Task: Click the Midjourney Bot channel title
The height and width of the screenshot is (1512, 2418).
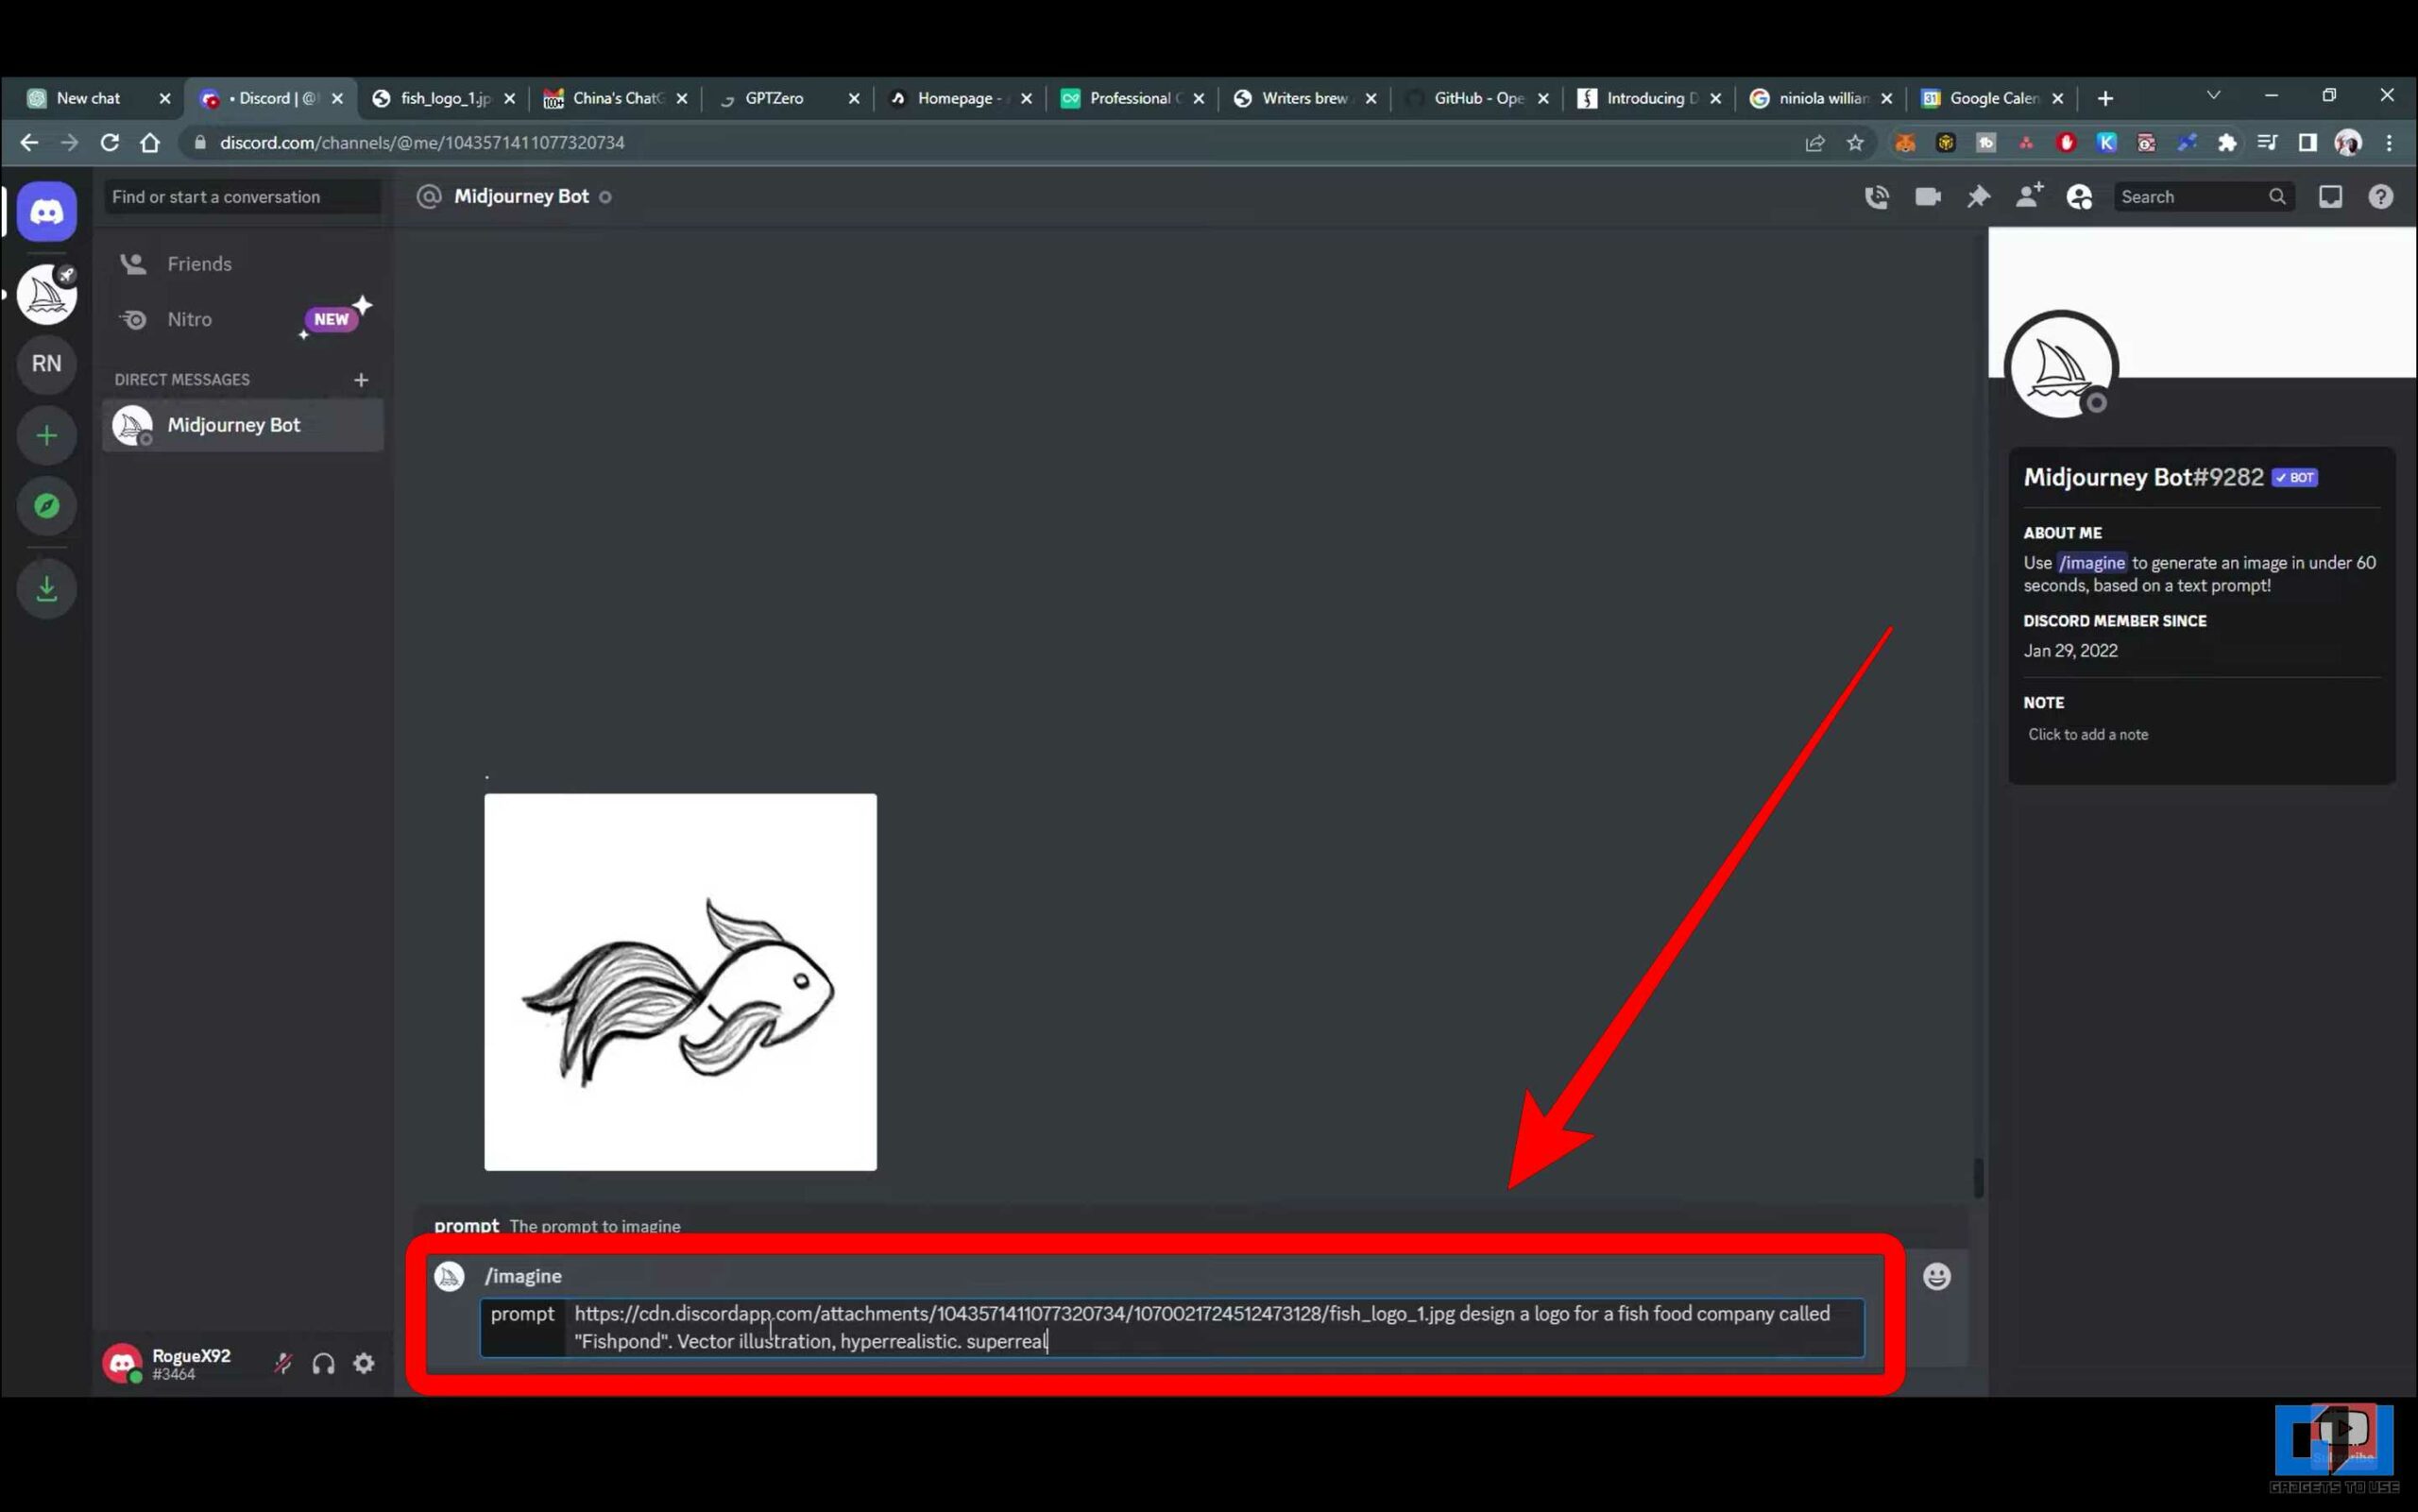Action: coord(521,197)
